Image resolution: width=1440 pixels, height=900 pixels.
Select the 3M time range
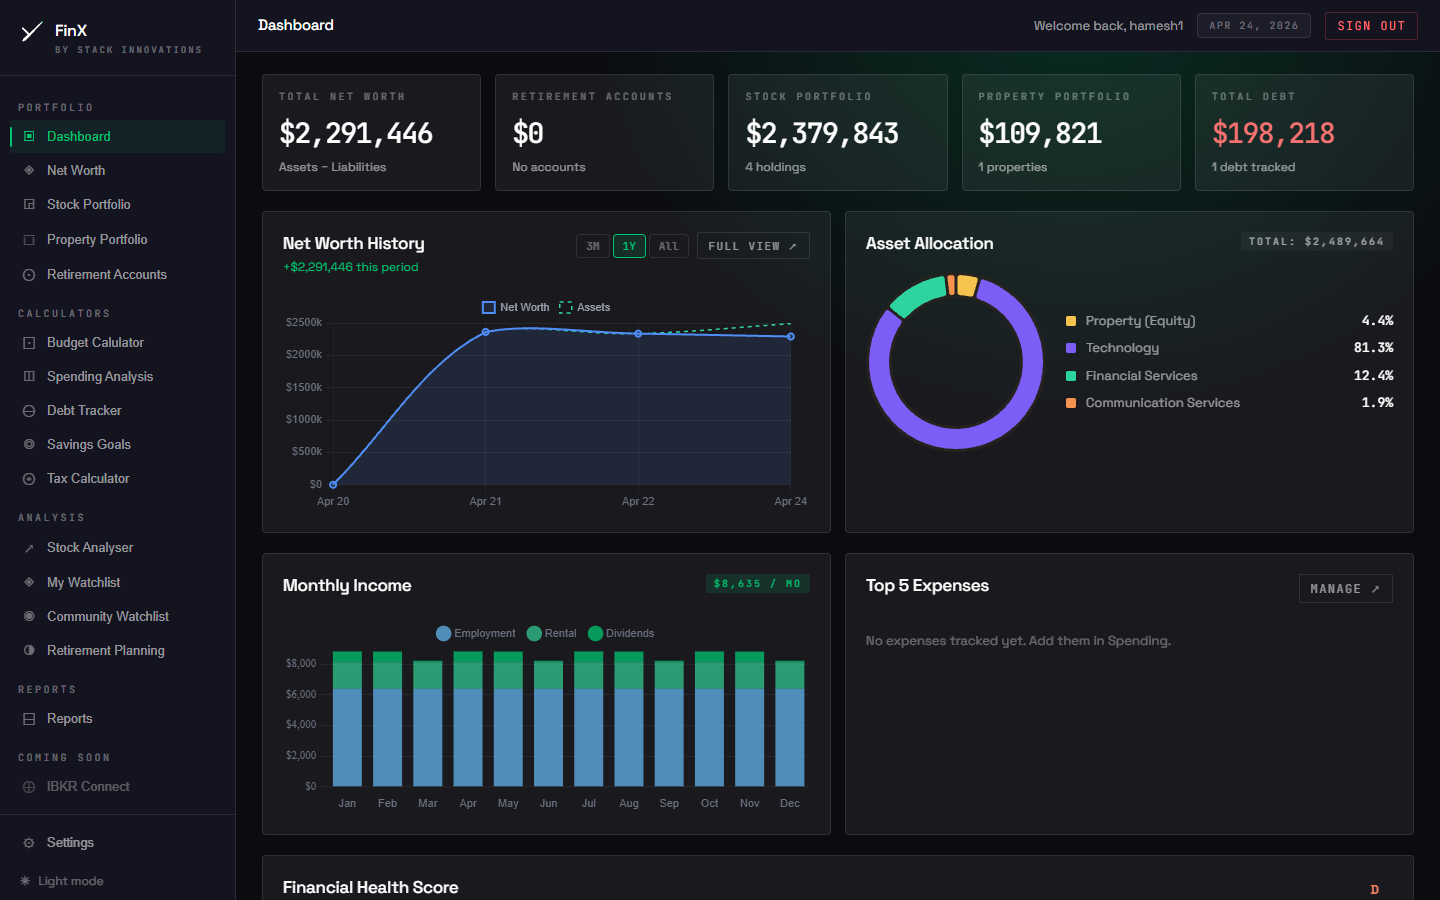(x=593, y=246)
